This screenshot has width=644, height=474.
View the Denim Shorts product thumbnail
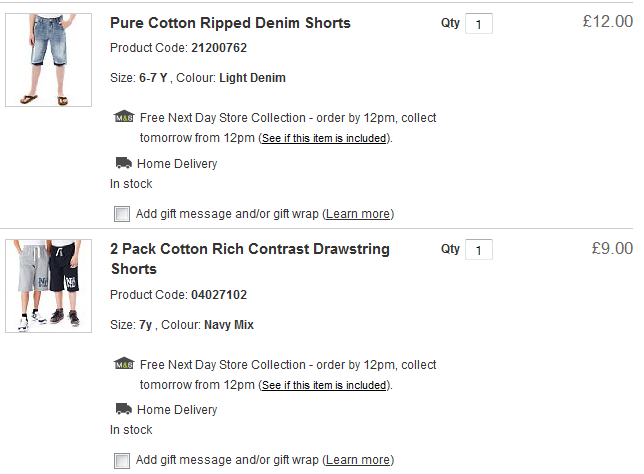(48, 60)
